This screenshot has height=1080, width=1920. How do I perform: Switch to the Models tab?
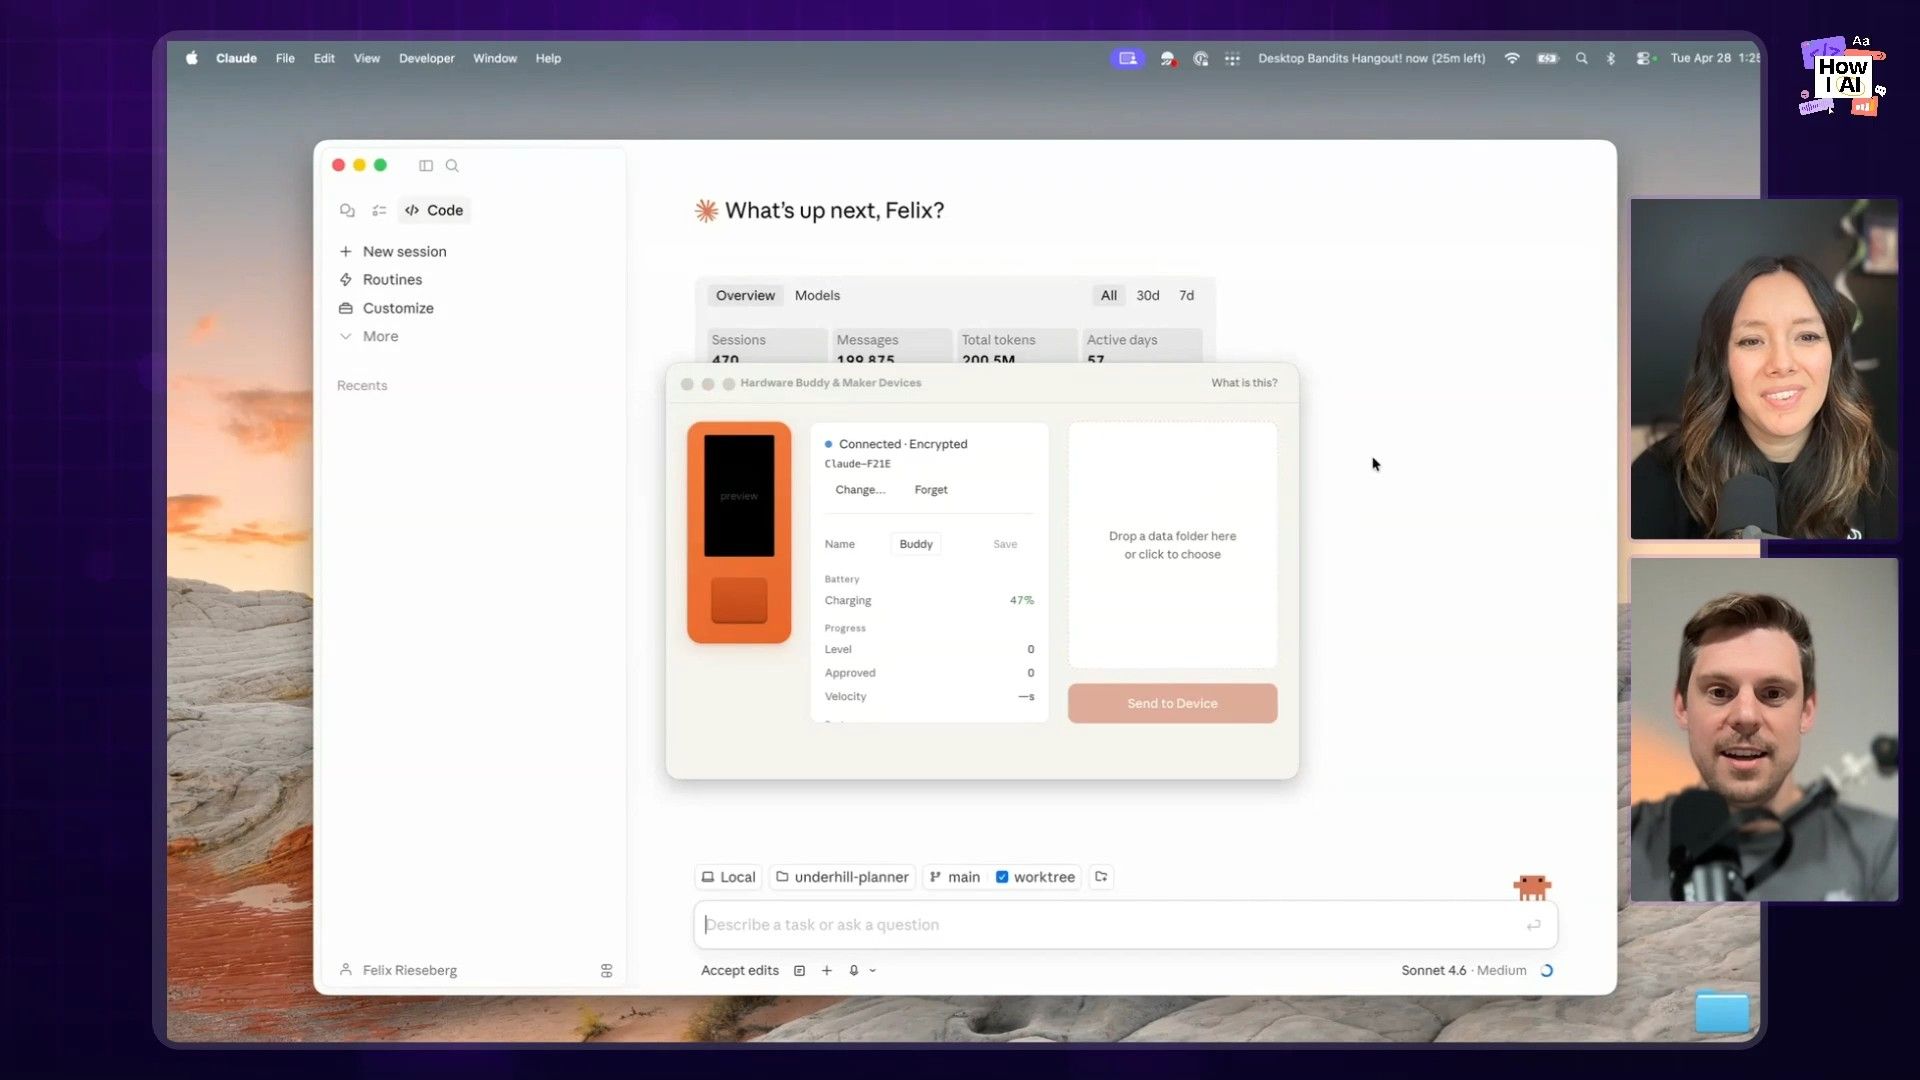817,295
